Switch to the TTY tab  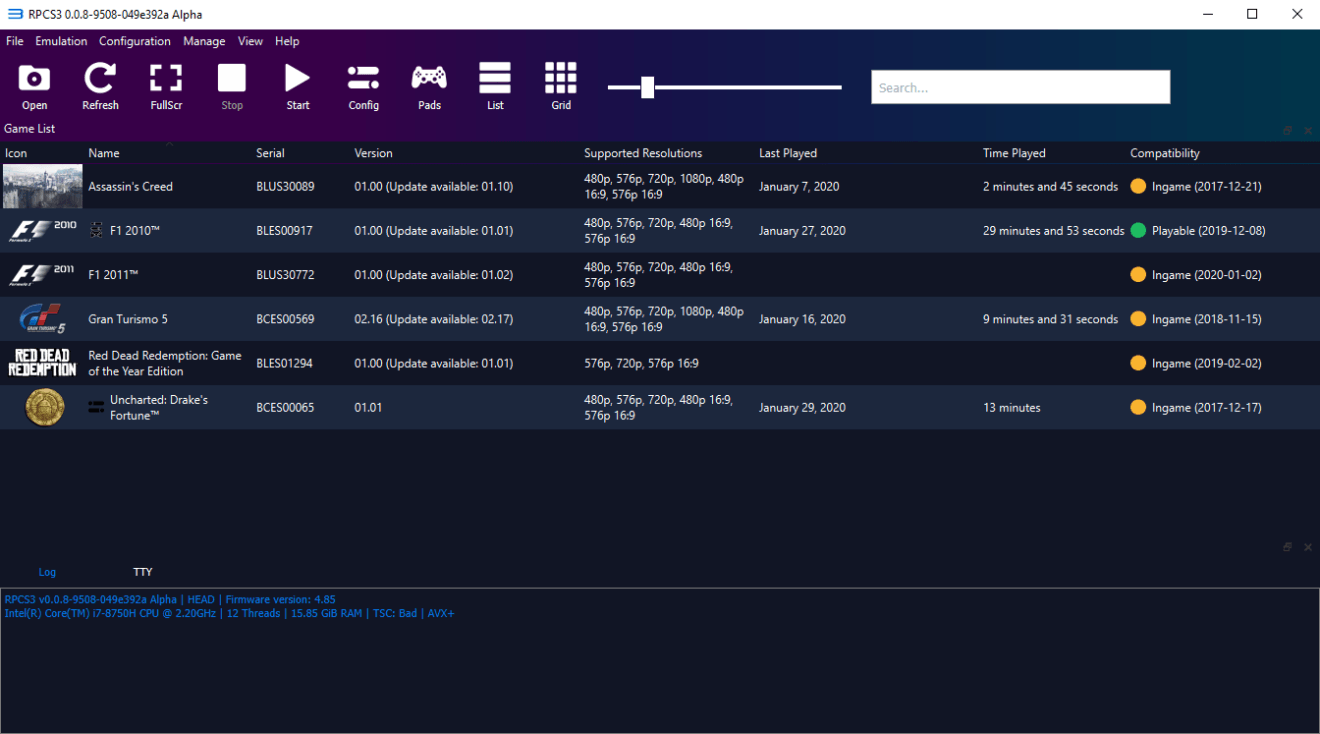tap(143, 572)
